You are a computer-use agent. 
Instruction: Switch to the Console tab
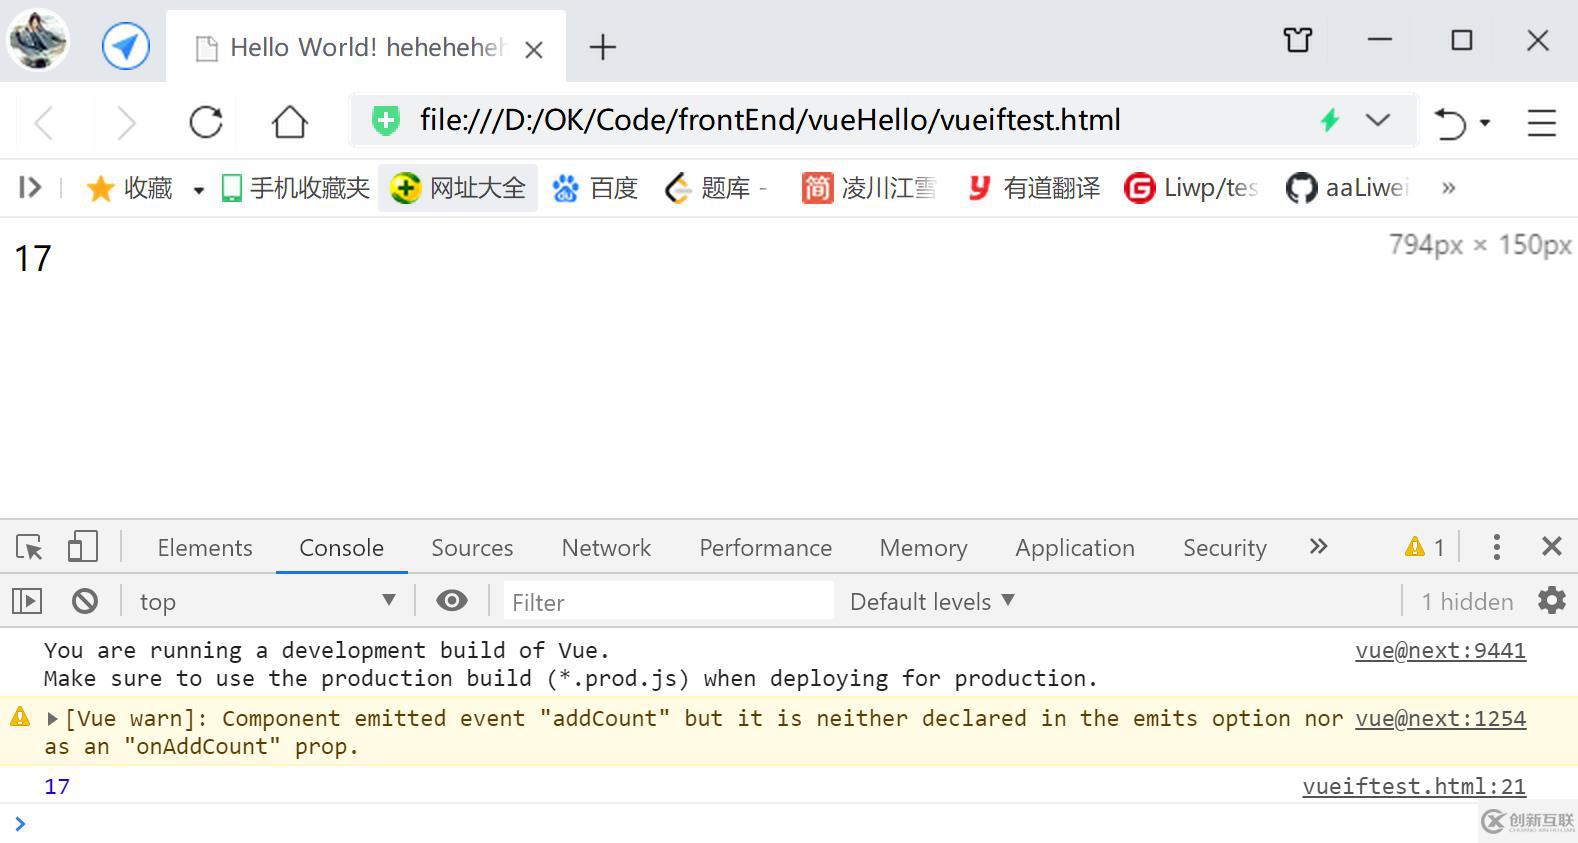click(x=342, y=548)
